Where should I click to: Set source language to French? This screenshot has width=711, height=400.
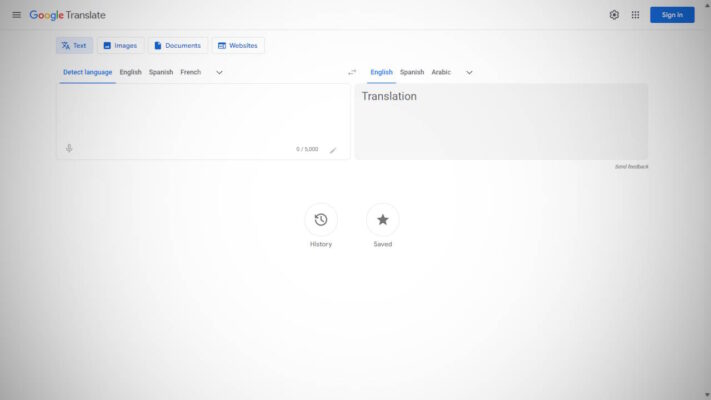click(x=190, y=72)
